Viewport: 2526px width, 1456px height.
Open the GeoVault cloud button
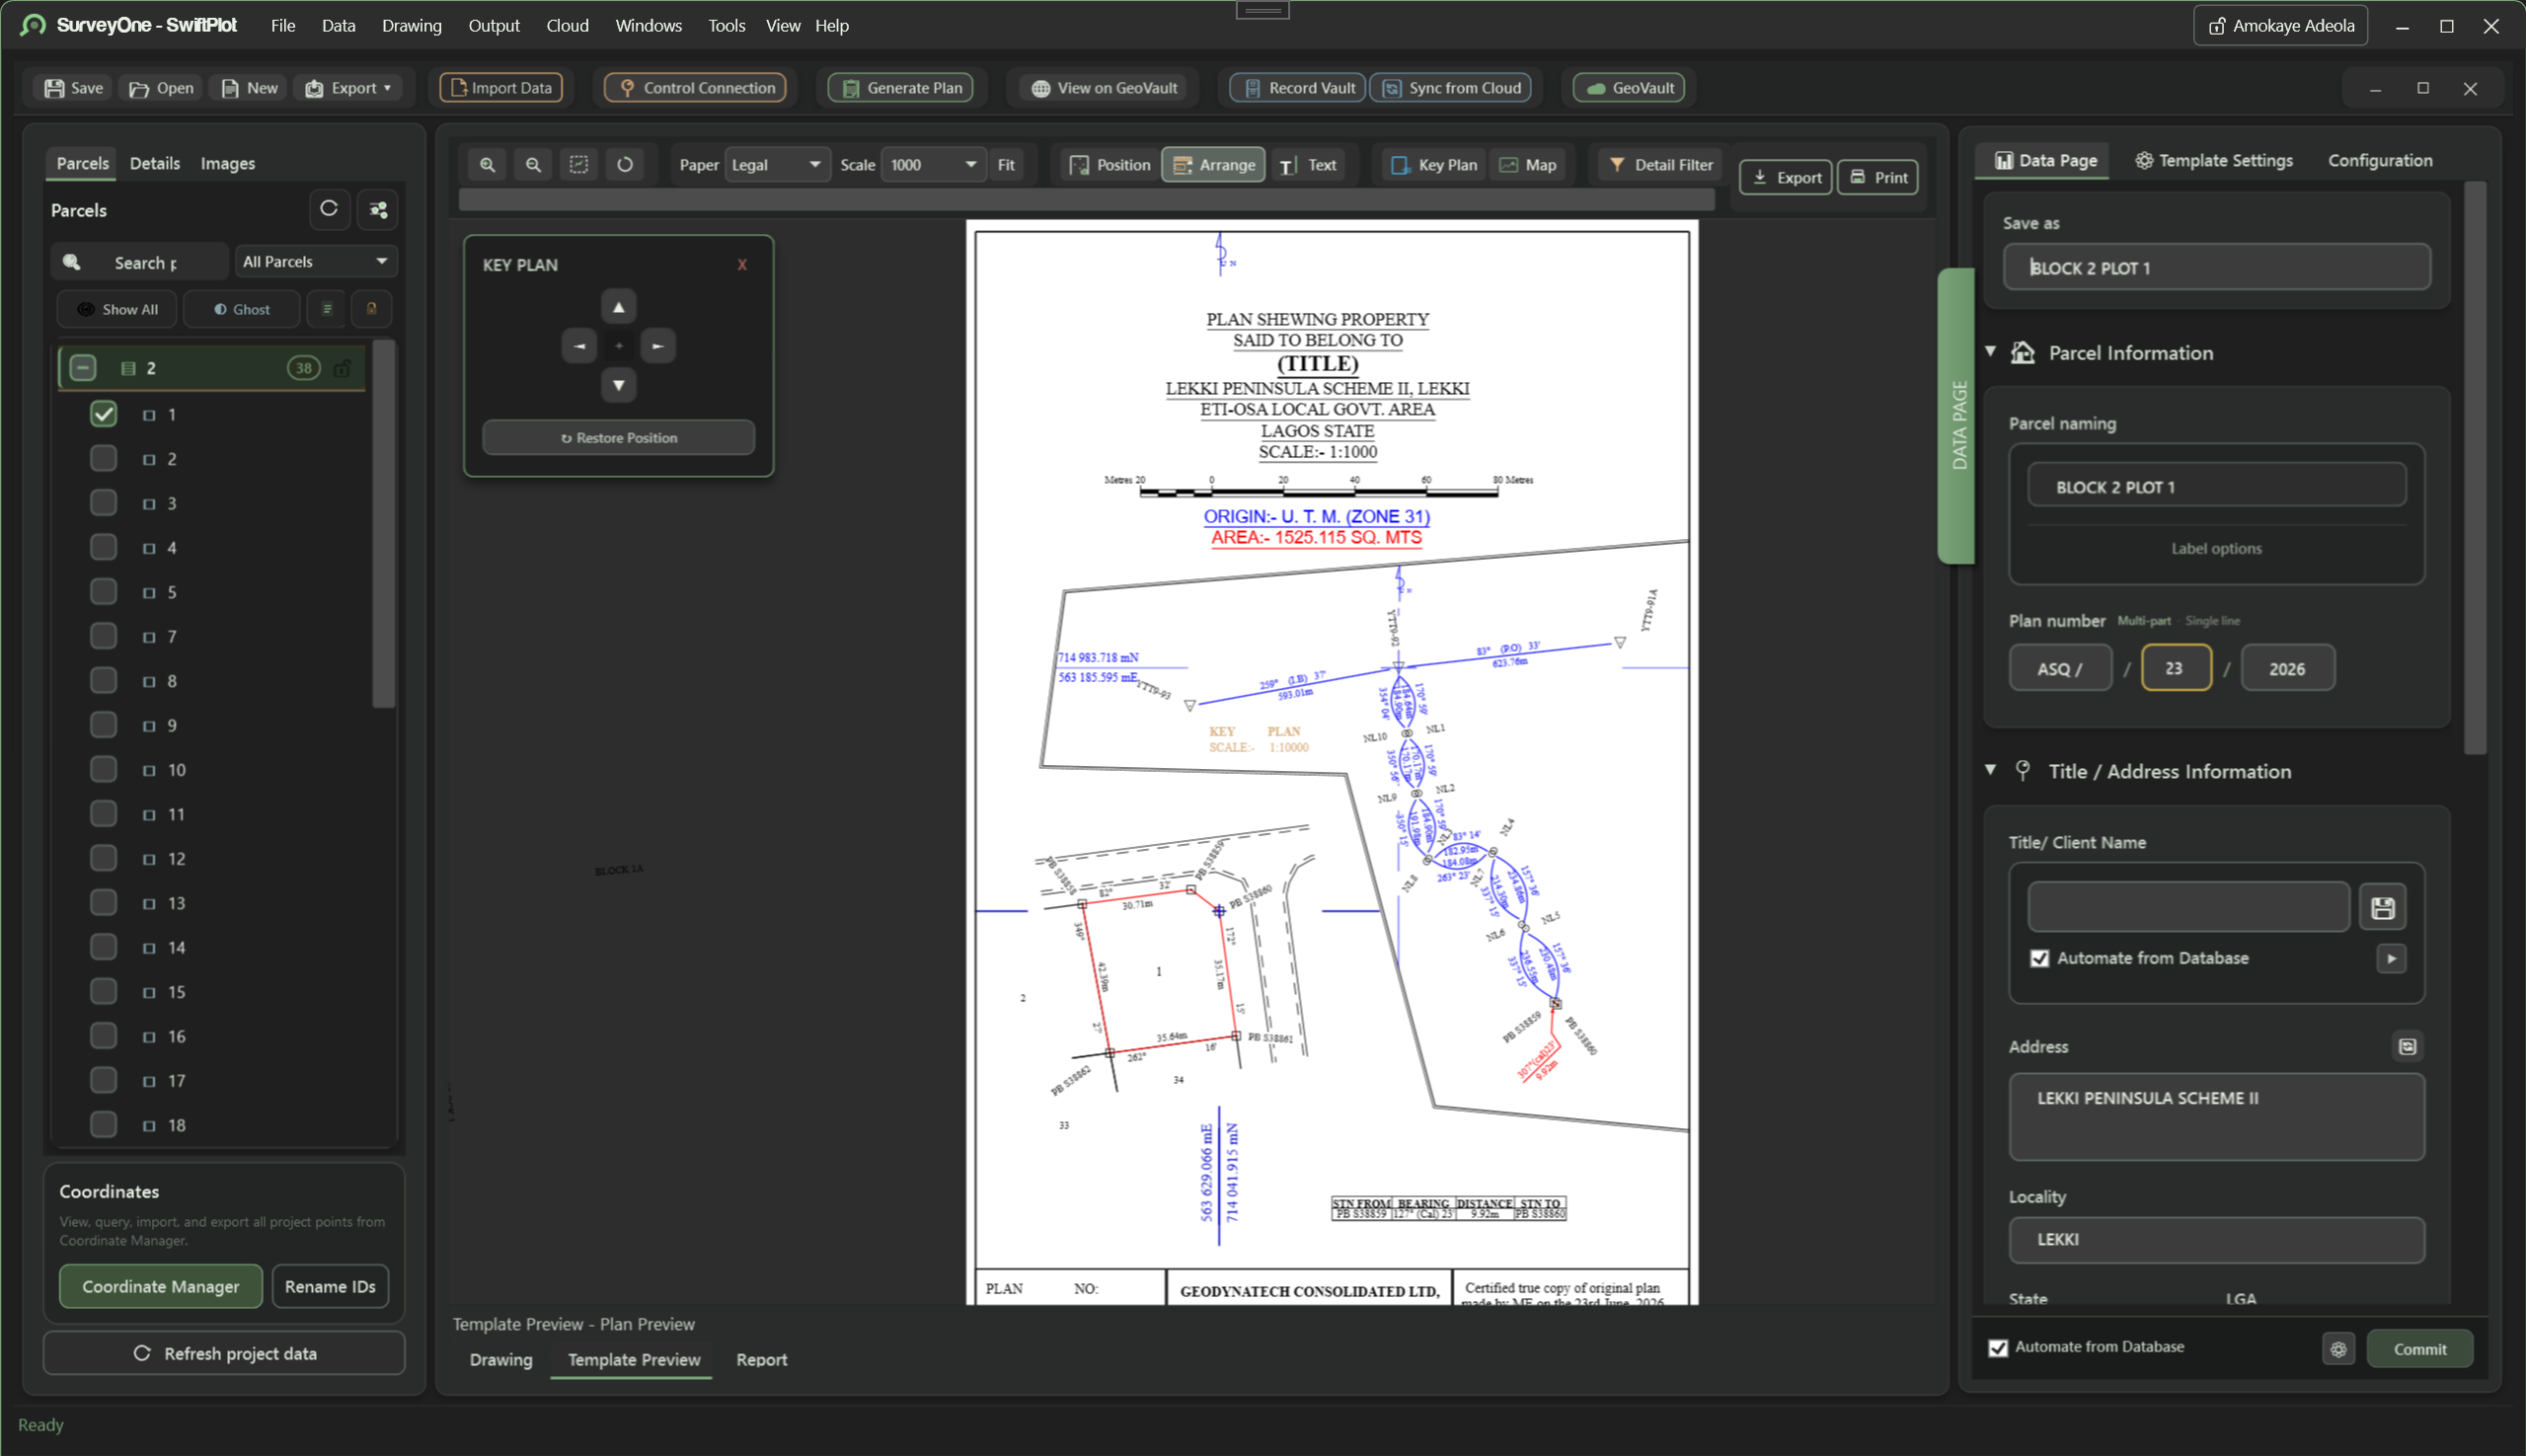(x=1629, y=88)
